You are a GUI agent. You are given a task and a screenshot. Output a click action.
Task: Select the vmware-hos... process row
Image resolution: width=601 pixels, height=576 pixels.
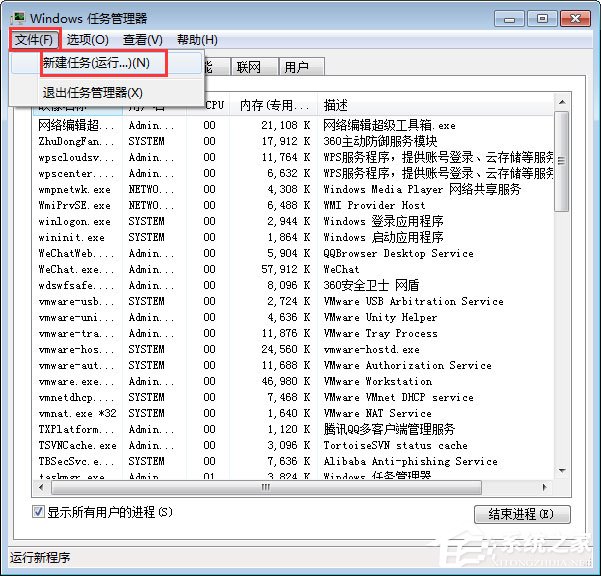pyautogui.click(x=293, y=349)
